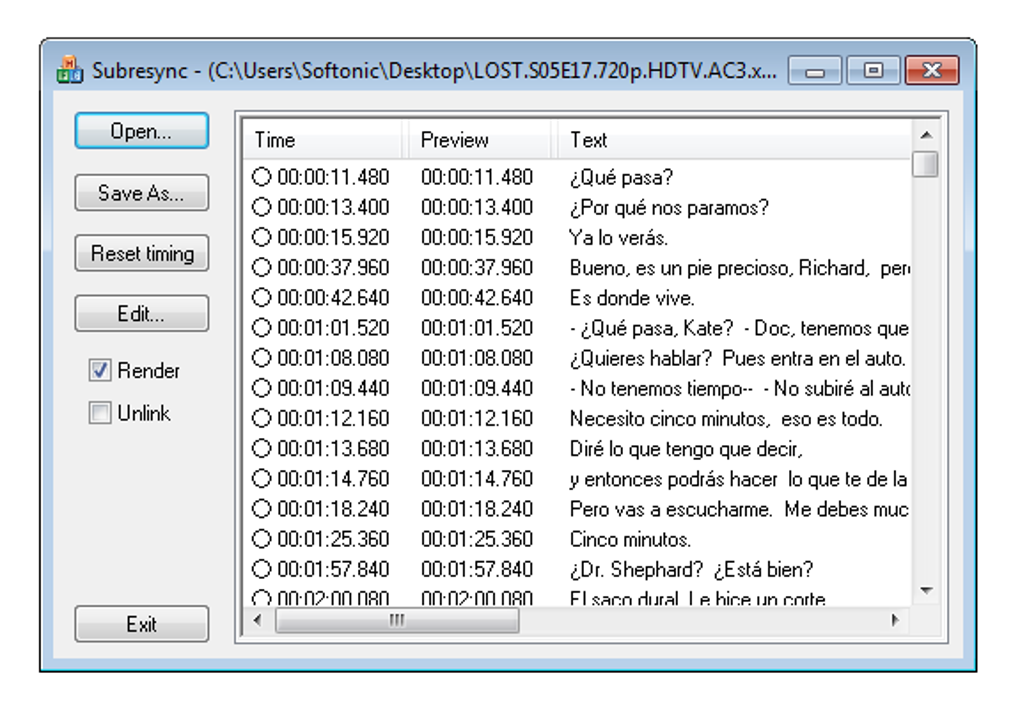Select subtitle "Bueno, es un pie precioso, Richard"
This screenshot has width=1020, height=717.
(x=719, y=268)
